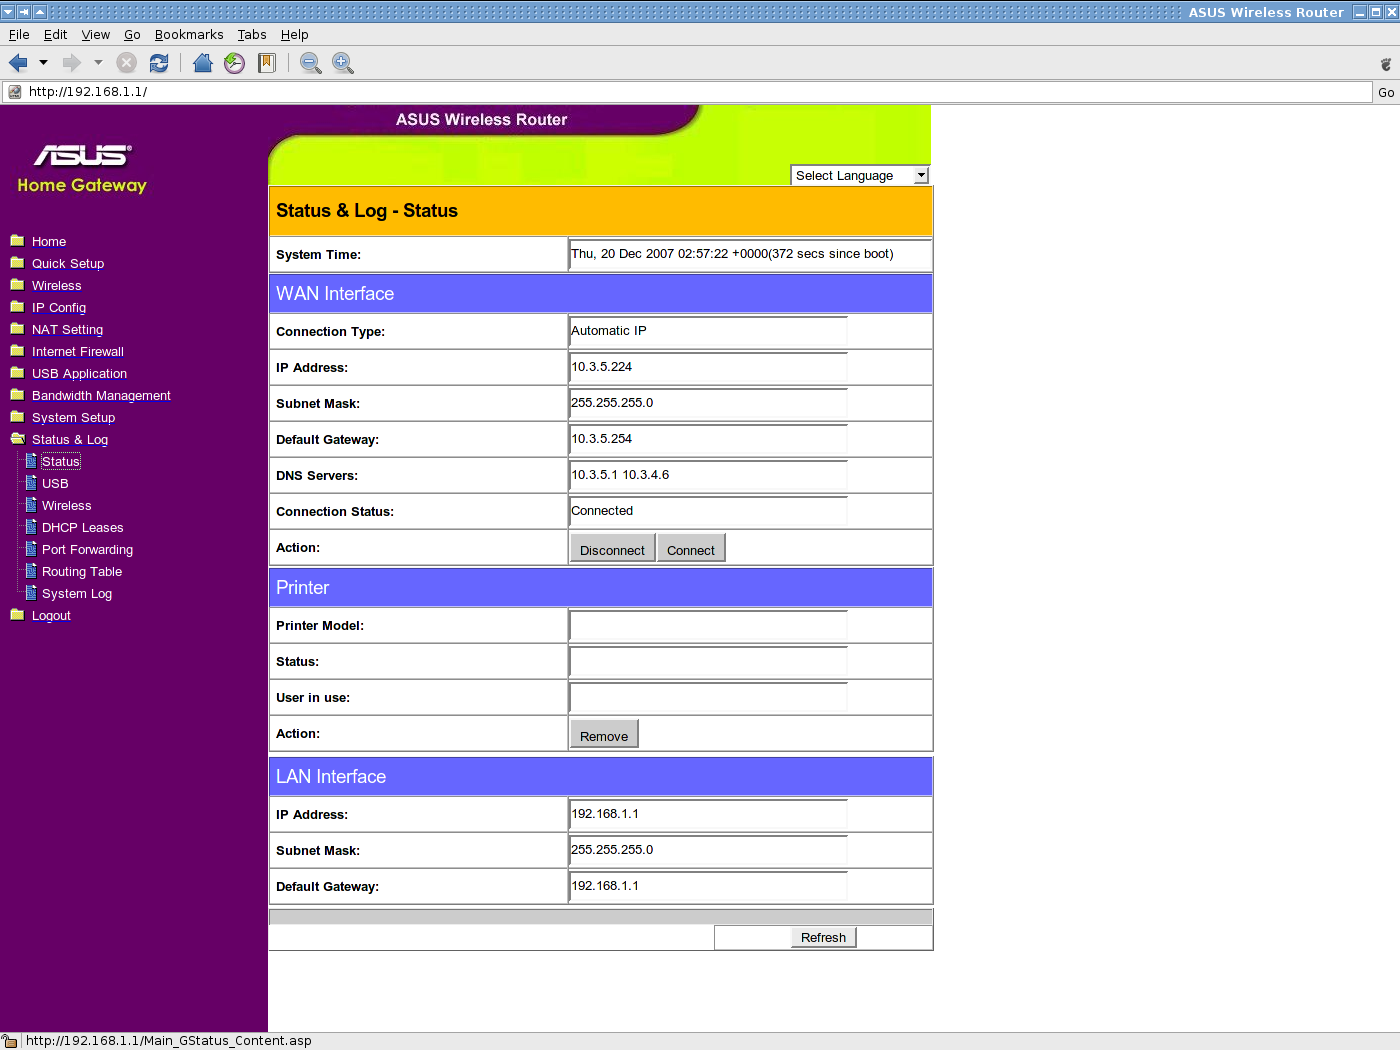Viewport: 1400px width, 1050px height.
Task: Open the back history dropdown arrow
Action: [43, 63]
